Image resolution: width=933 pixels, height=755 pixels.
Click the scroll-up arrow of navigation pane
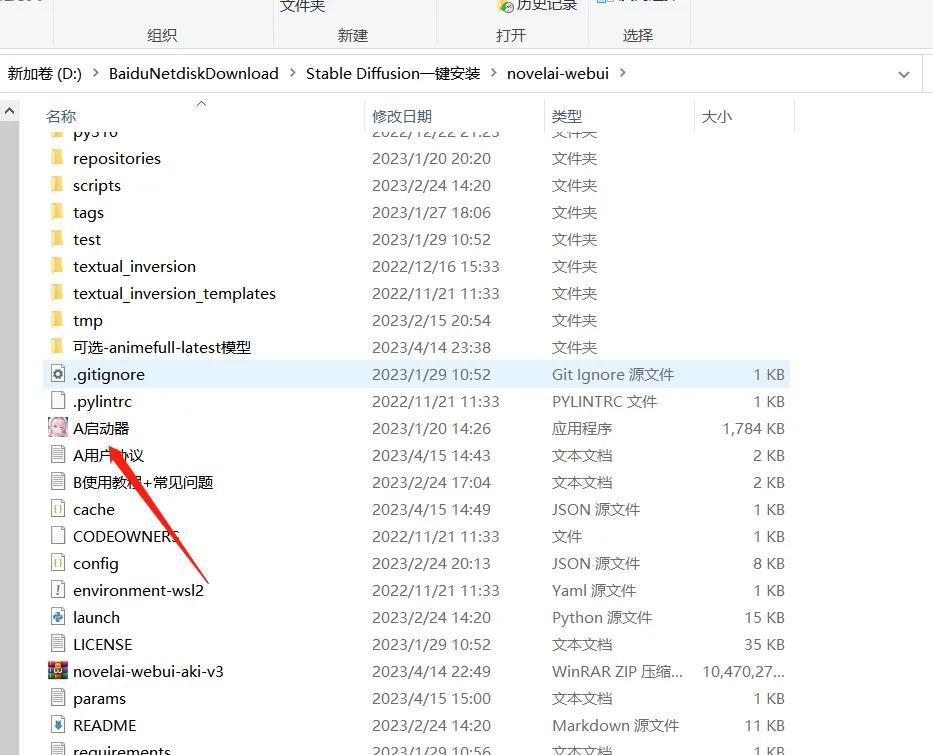9,111
